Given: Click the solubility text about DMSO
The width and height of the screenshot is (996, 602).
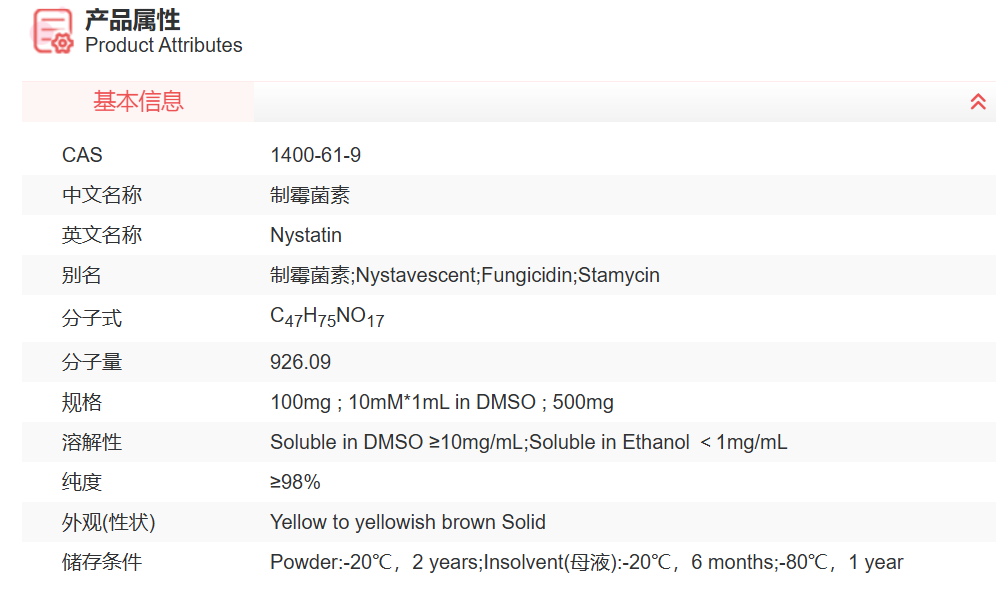Looking at the screenshot, I should pos(528,442).
